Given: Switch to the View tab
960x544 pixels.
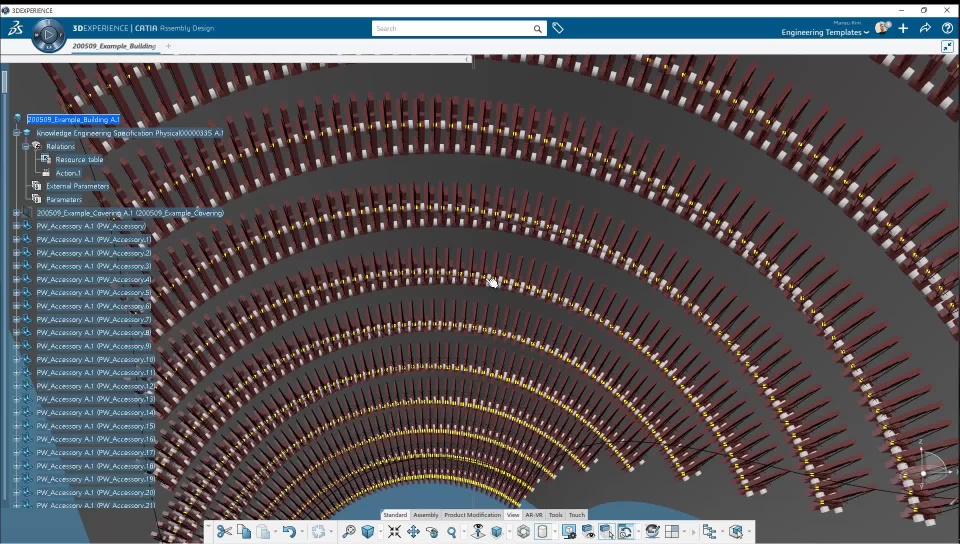Looking at the screenshot, I should [x=513, y=515].
